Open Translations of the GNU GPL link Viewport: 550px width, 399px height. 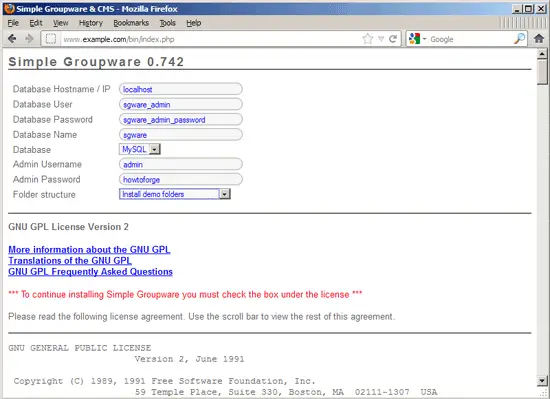70,261
